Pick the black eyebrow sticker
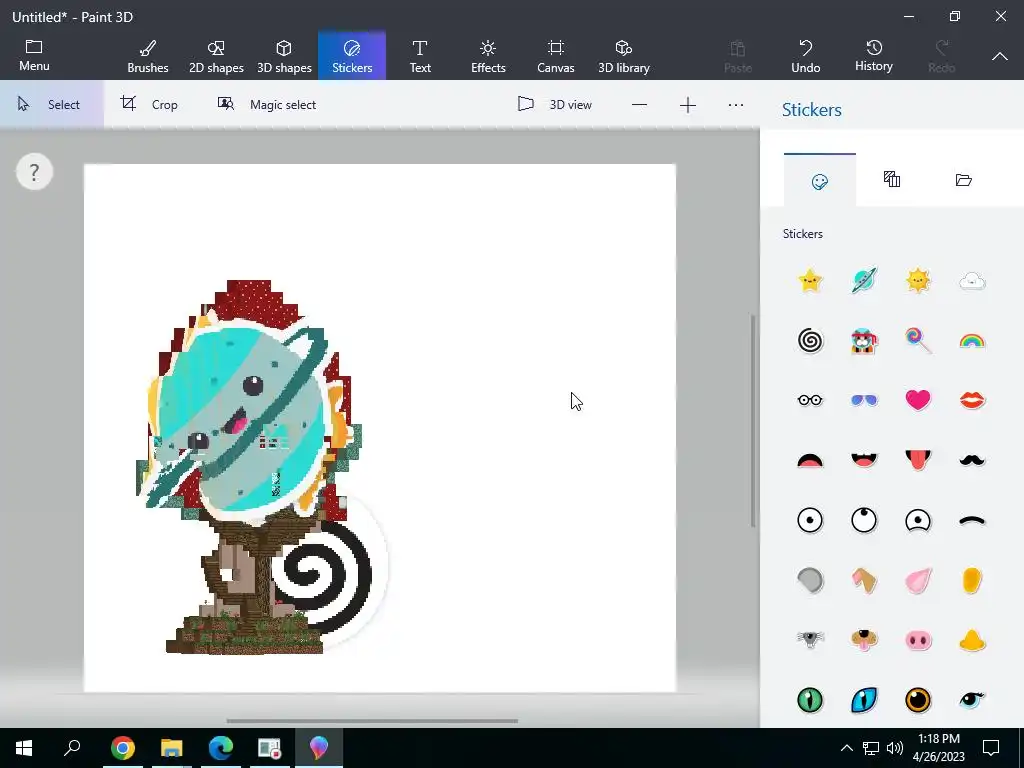Screen dimensions: 1024x768 click(x=972, y=520)
